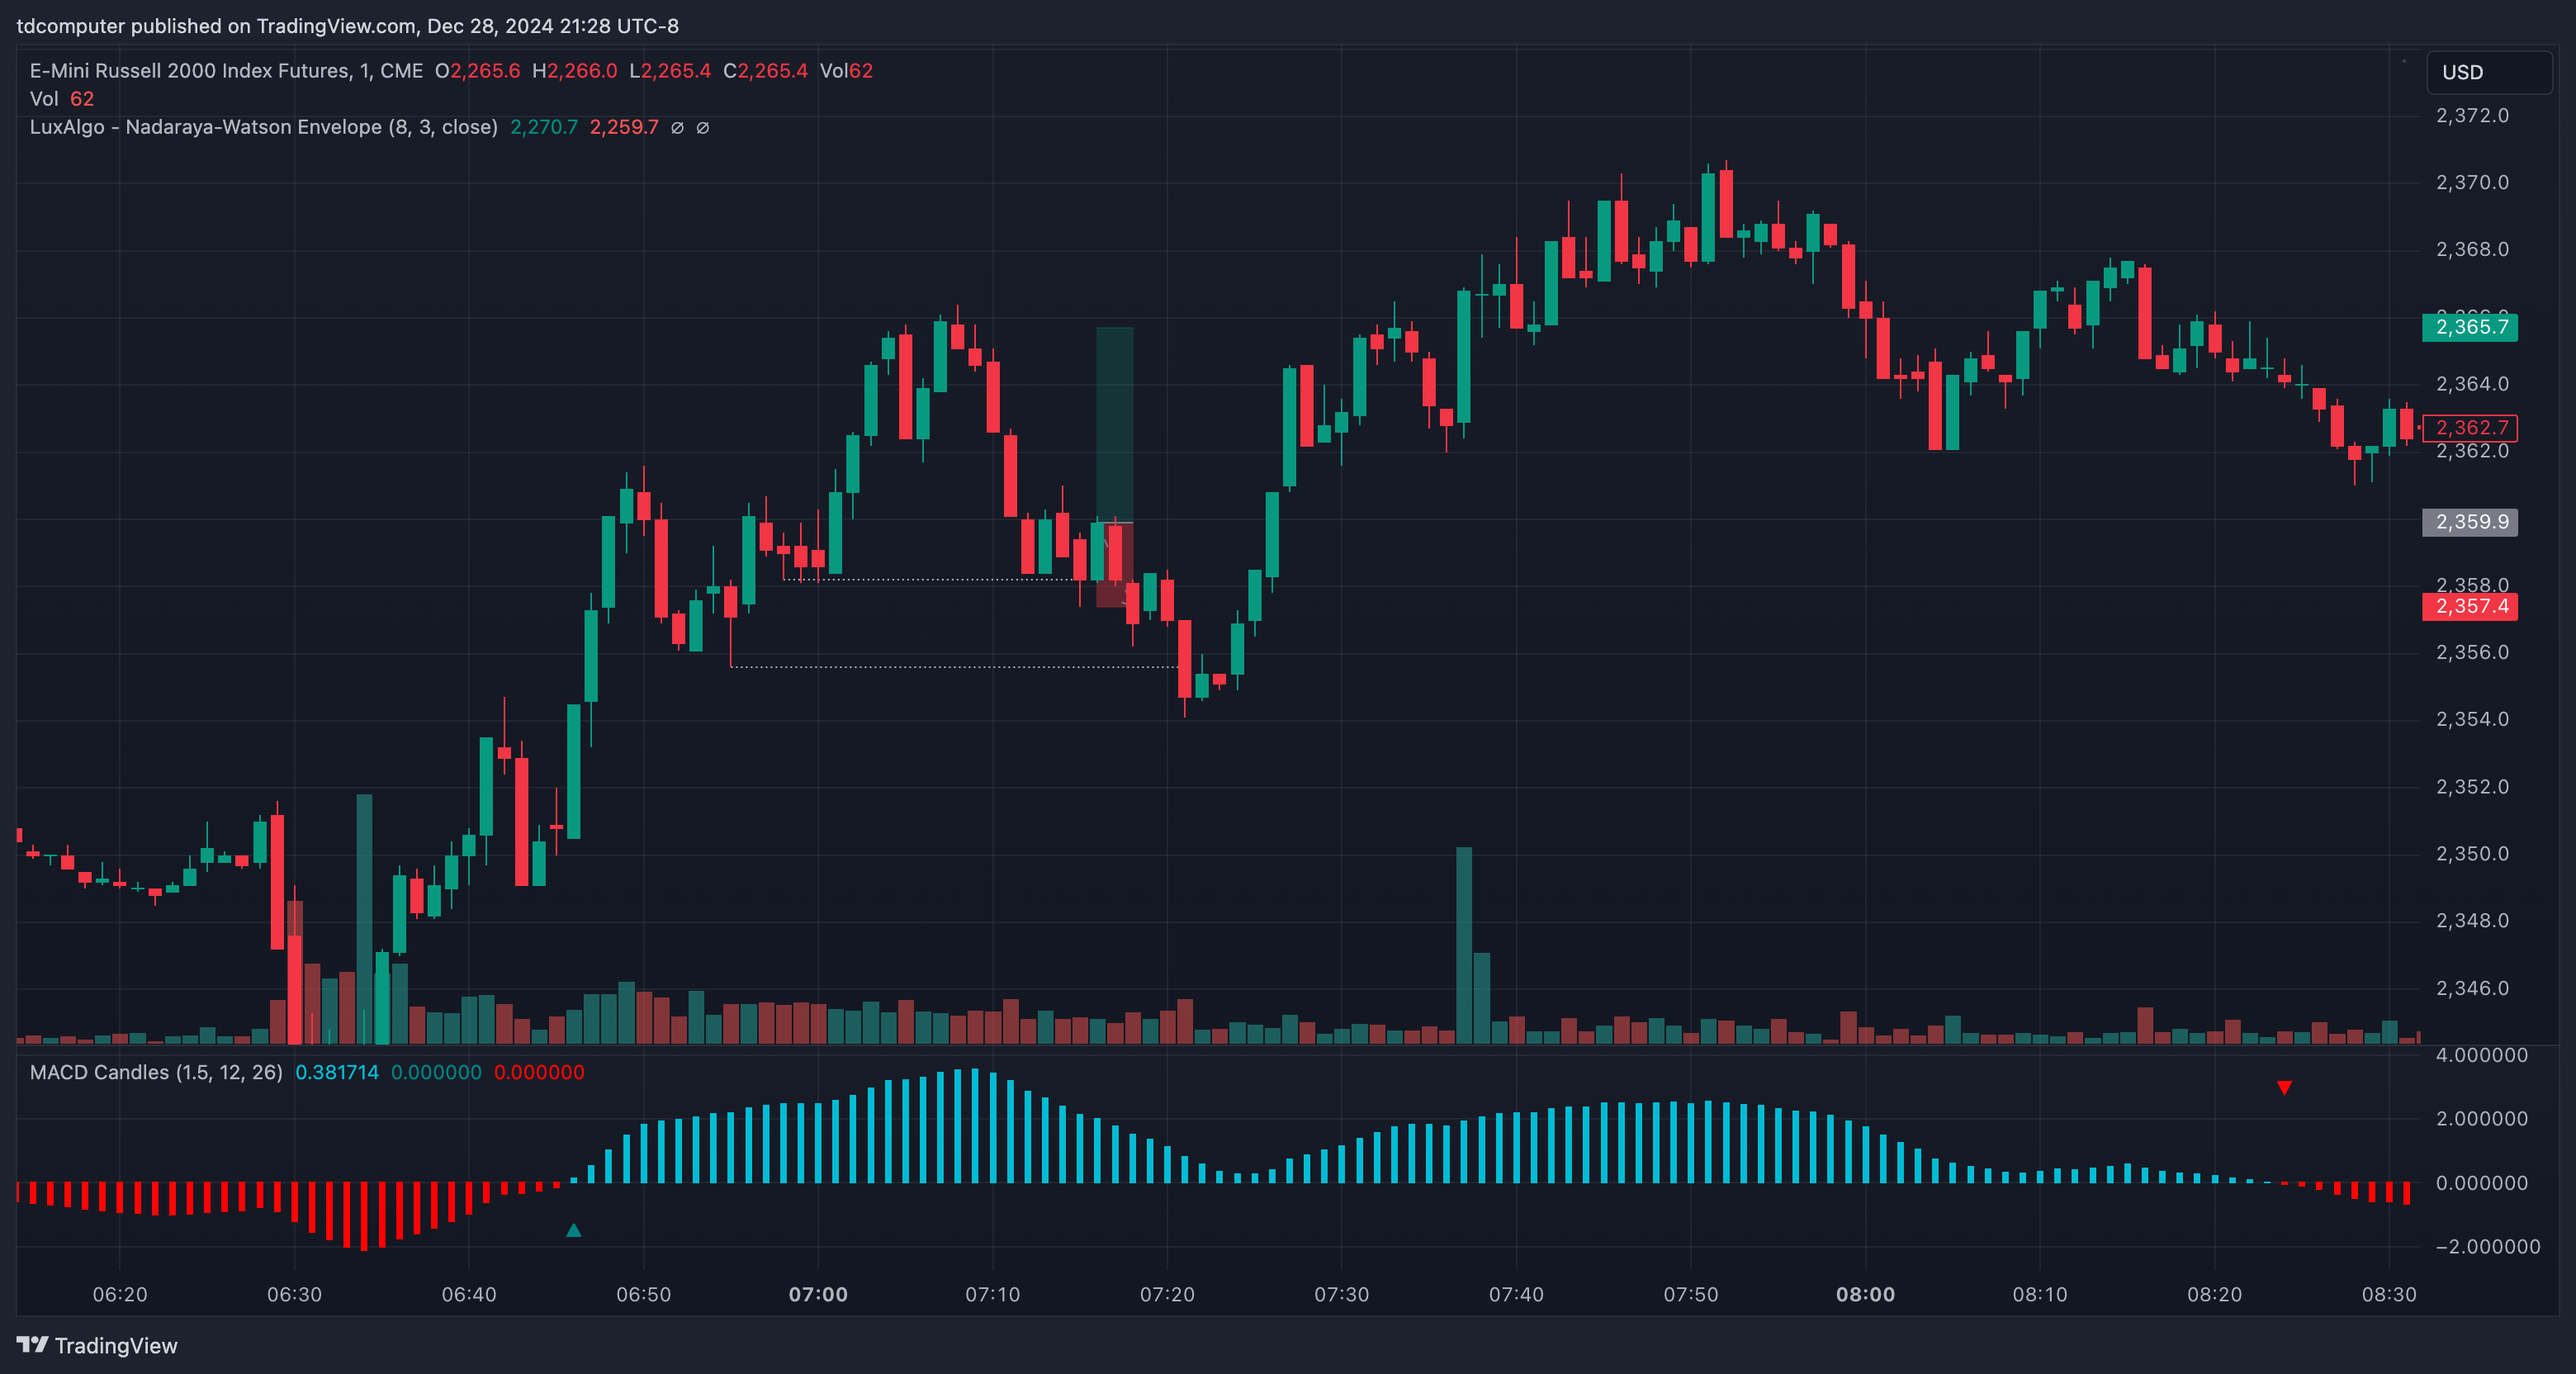The image size is (2576, 1374).
Task: Click the Vol indicator legend label
Action: (44, 99)
